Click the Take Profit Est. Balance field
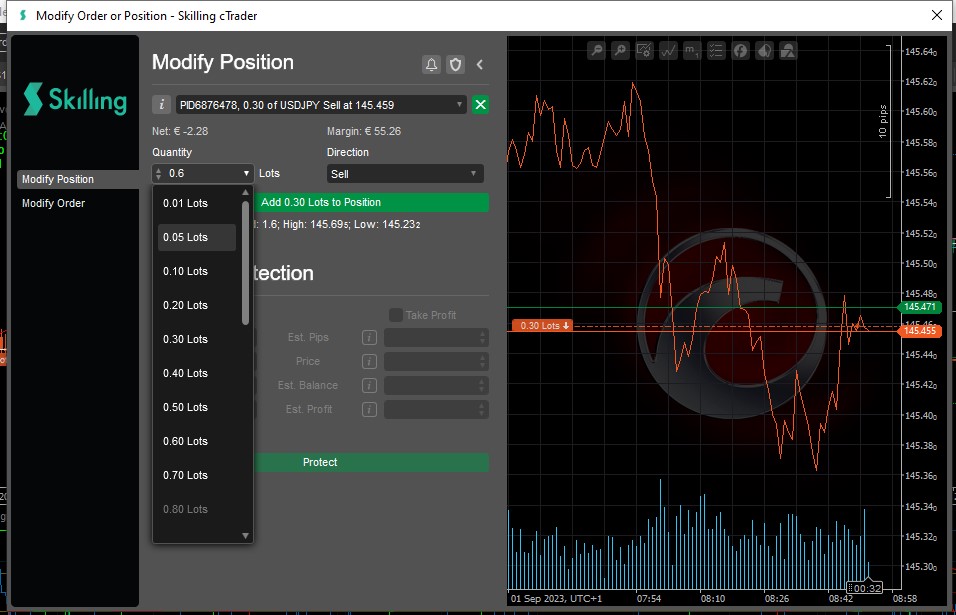 point(436,385)
